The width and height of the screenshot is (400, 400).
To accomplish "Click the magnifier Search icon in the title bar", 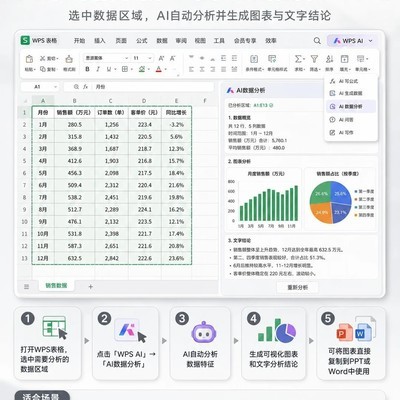I will [x=317, y=41].
